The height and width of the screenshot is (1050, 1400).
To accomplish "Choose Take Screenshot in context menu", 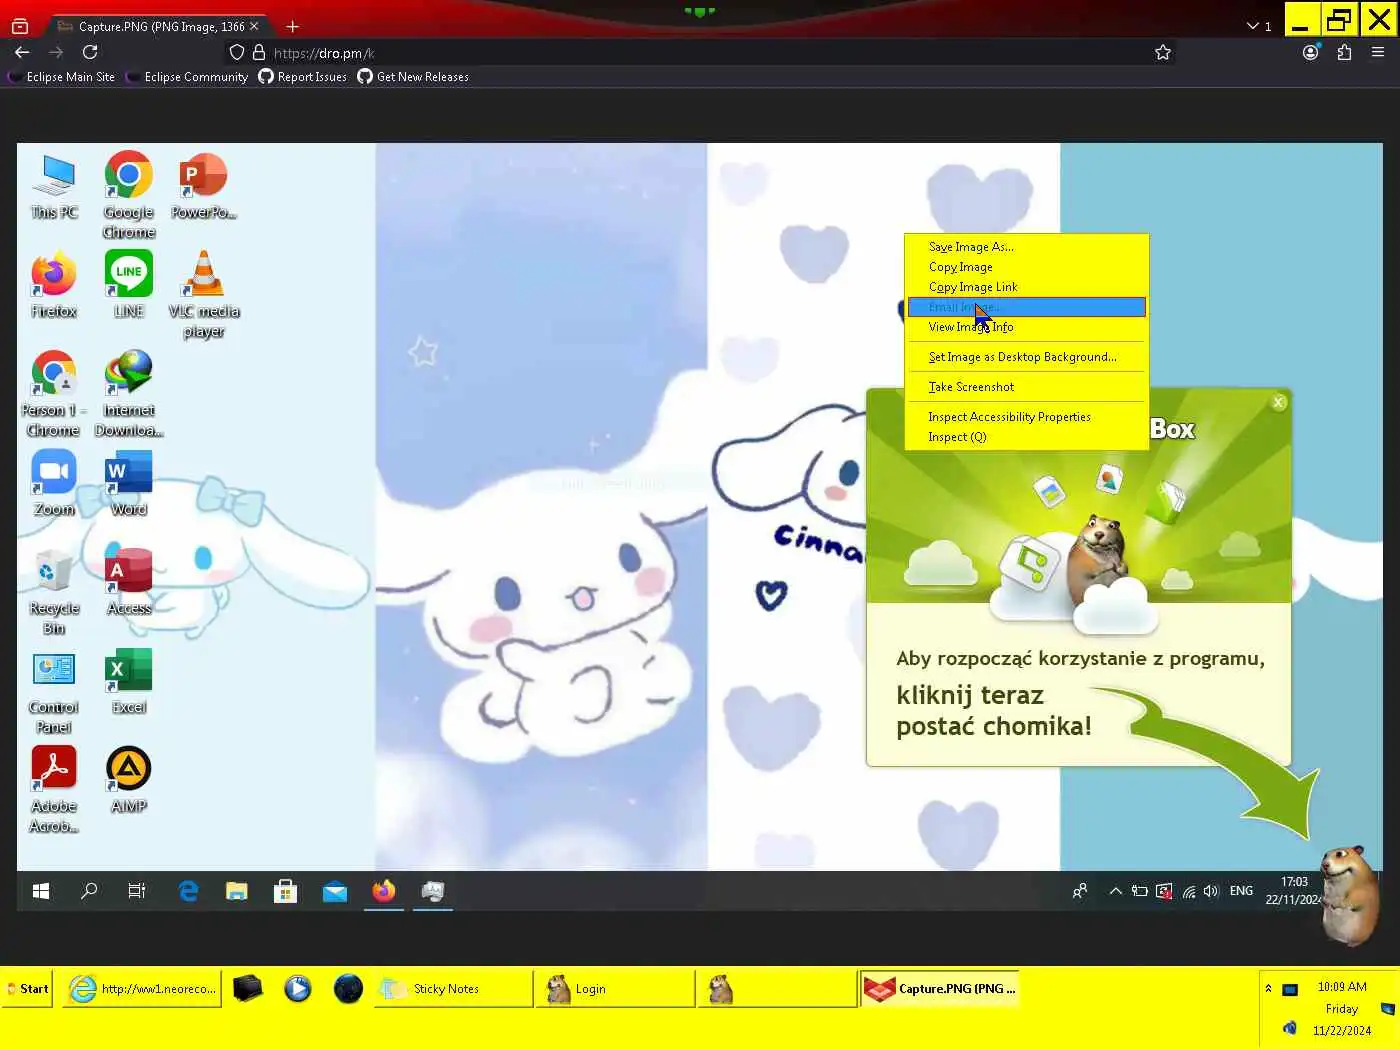I will [1026, 387].
